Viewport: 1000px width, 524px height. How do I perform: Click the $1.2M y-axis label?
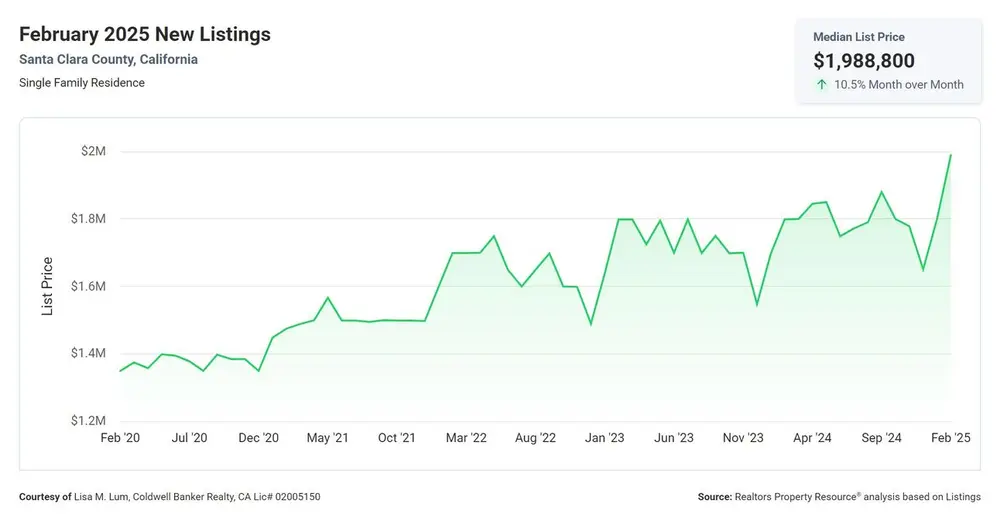88,421
